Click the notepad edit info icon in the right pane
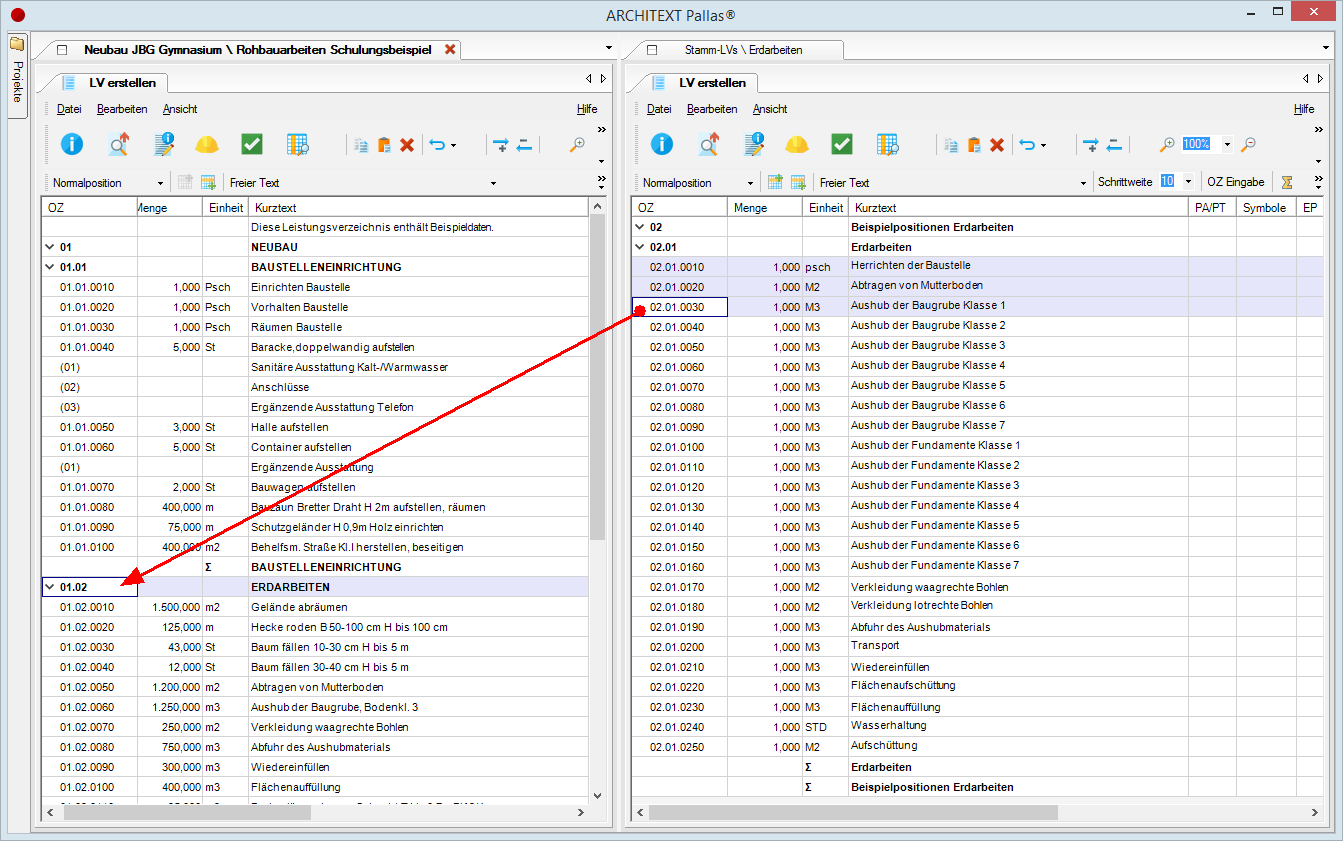 click(754, 144)
